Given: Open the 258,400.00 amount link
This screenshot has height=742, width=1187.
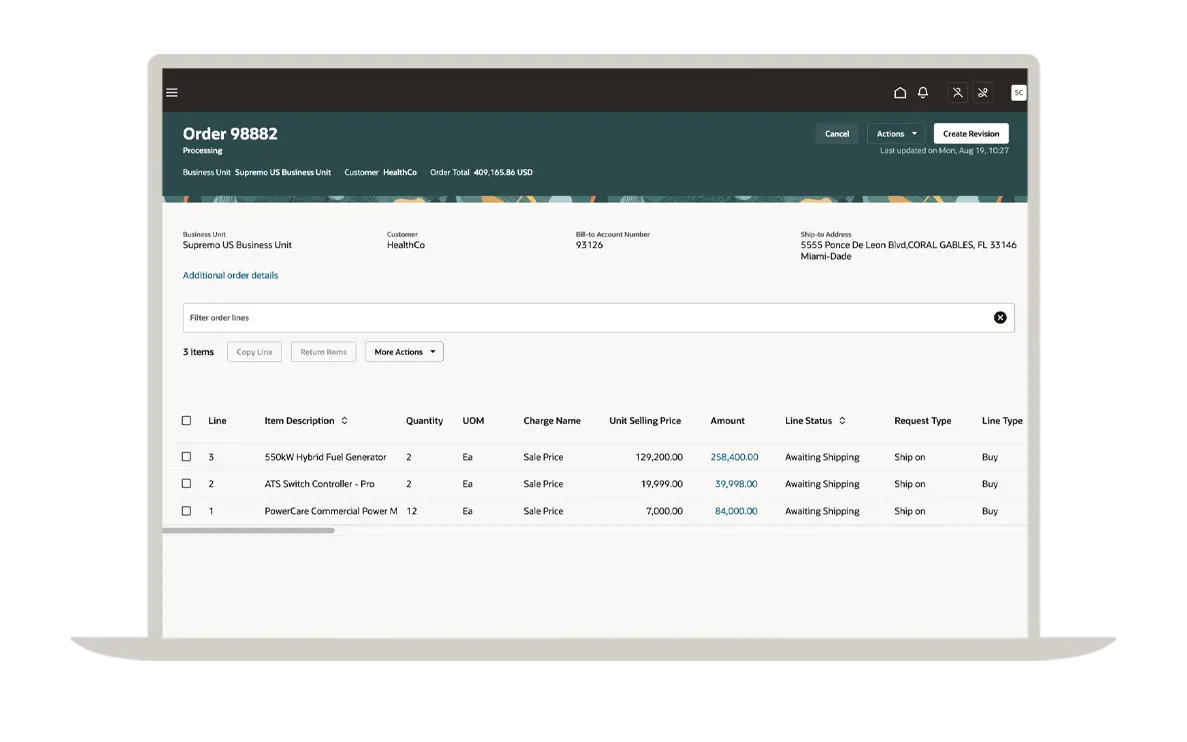Looking at the screenshot, I should 734,457.
